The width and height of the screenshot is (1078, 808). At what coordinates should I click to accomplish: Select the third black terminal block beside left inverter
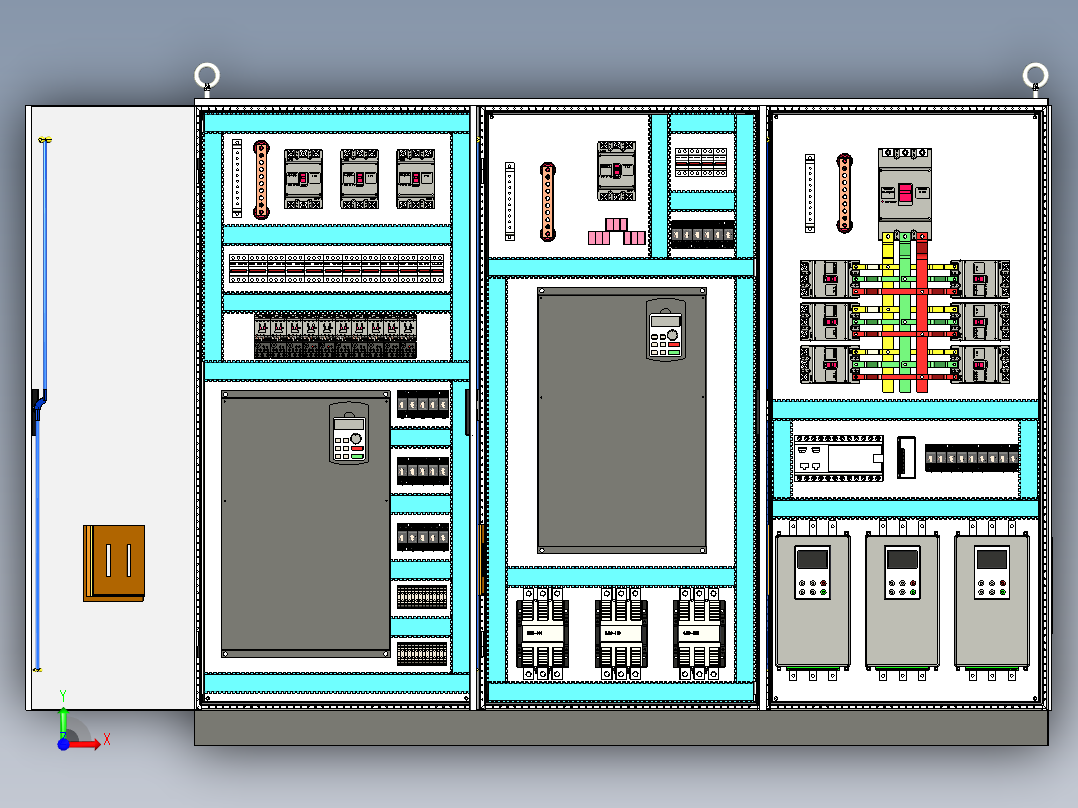(423, 536)
